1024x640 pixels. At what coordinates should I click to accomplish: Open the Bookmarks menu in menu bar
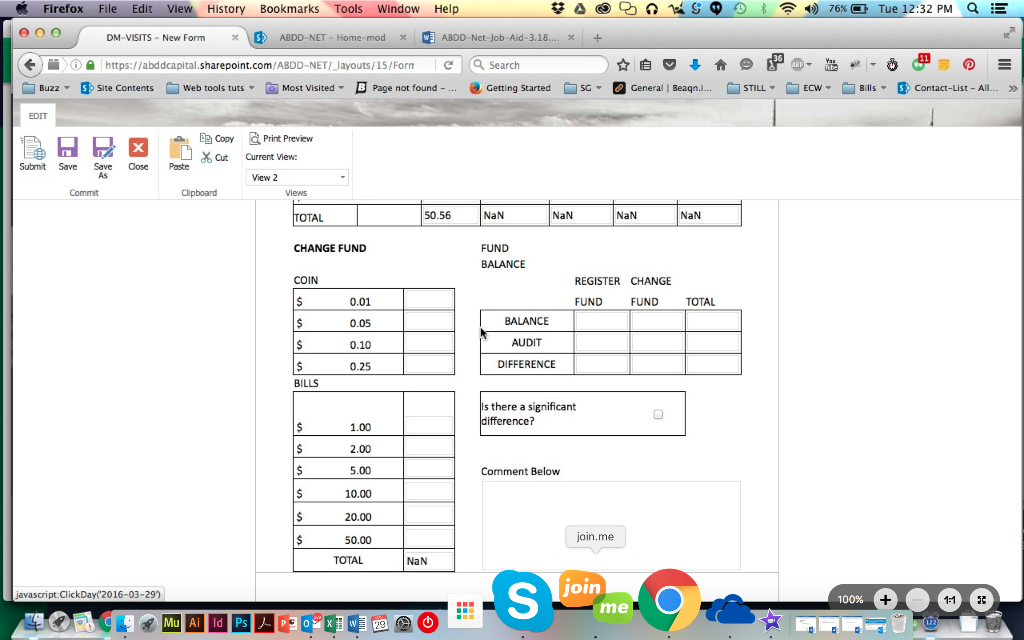(x=289, y=9)
